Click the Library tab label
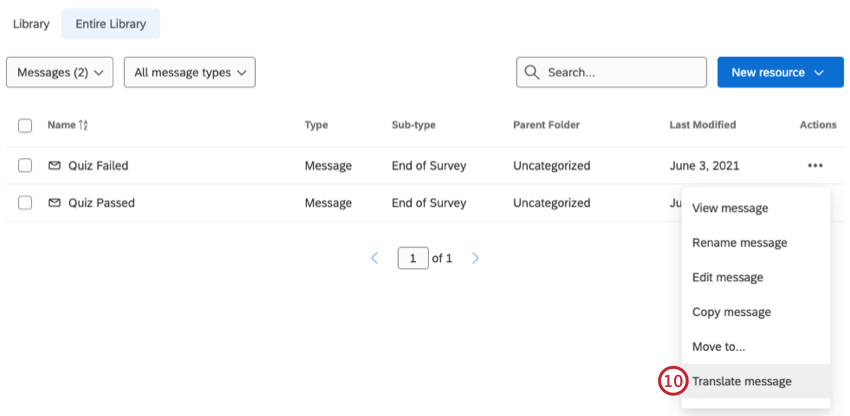 31,24
